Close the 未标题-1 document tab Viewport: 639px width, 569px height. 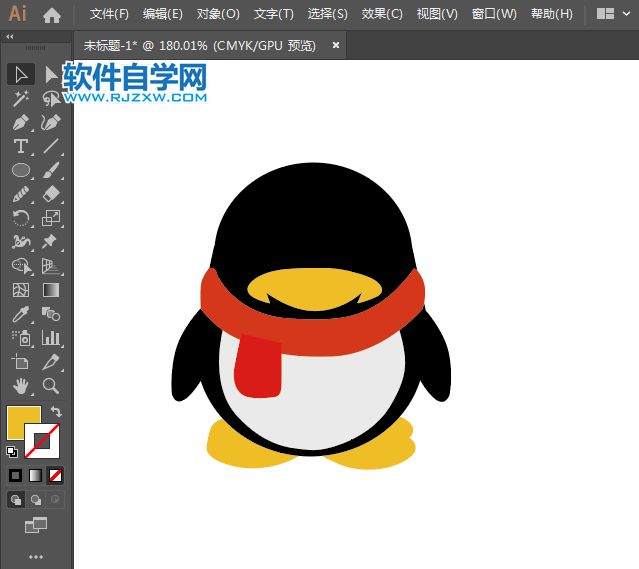tap(336, 45)
